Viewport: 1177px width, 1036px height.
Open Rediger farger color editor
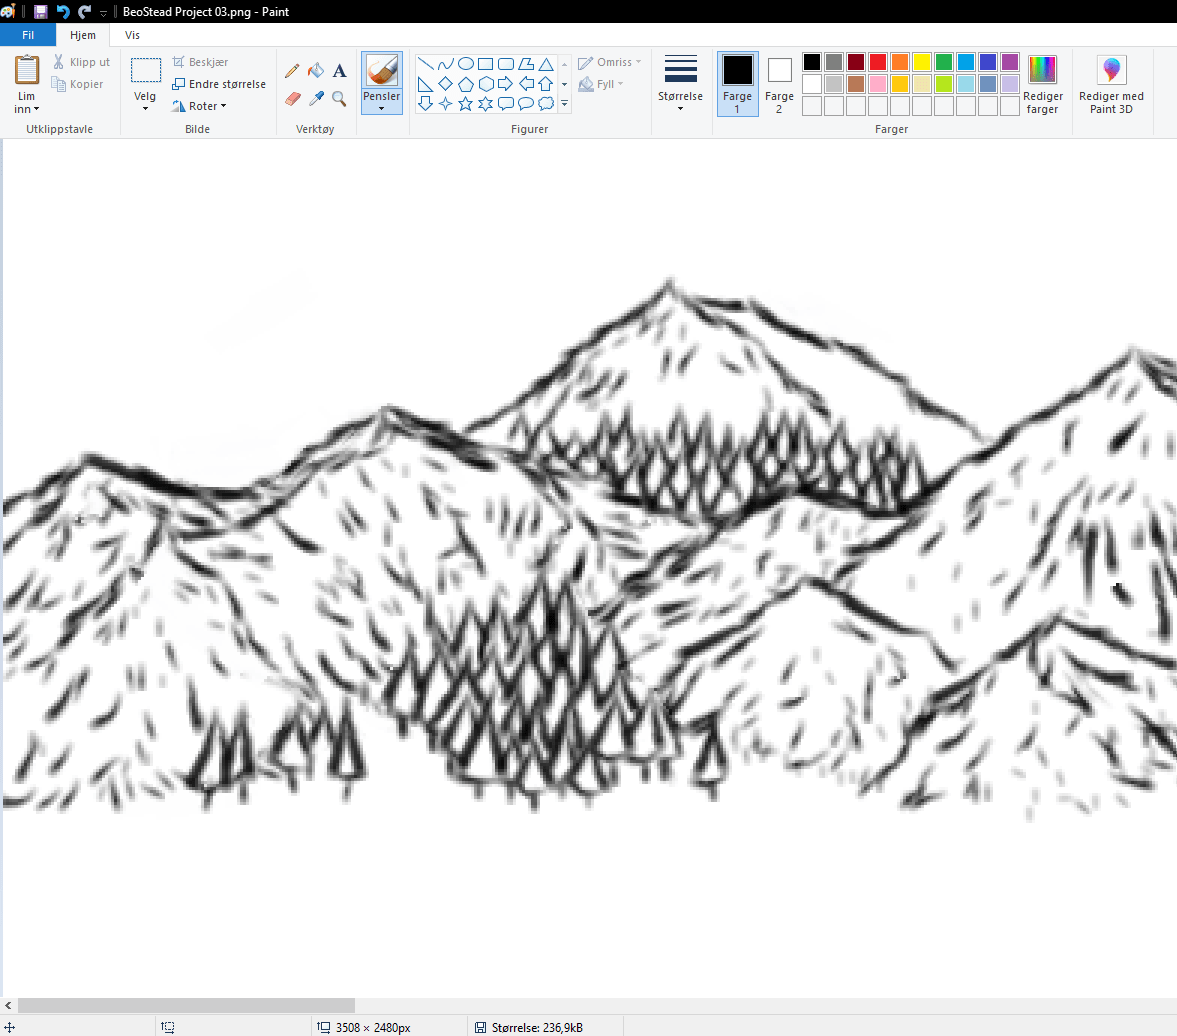1043,85
